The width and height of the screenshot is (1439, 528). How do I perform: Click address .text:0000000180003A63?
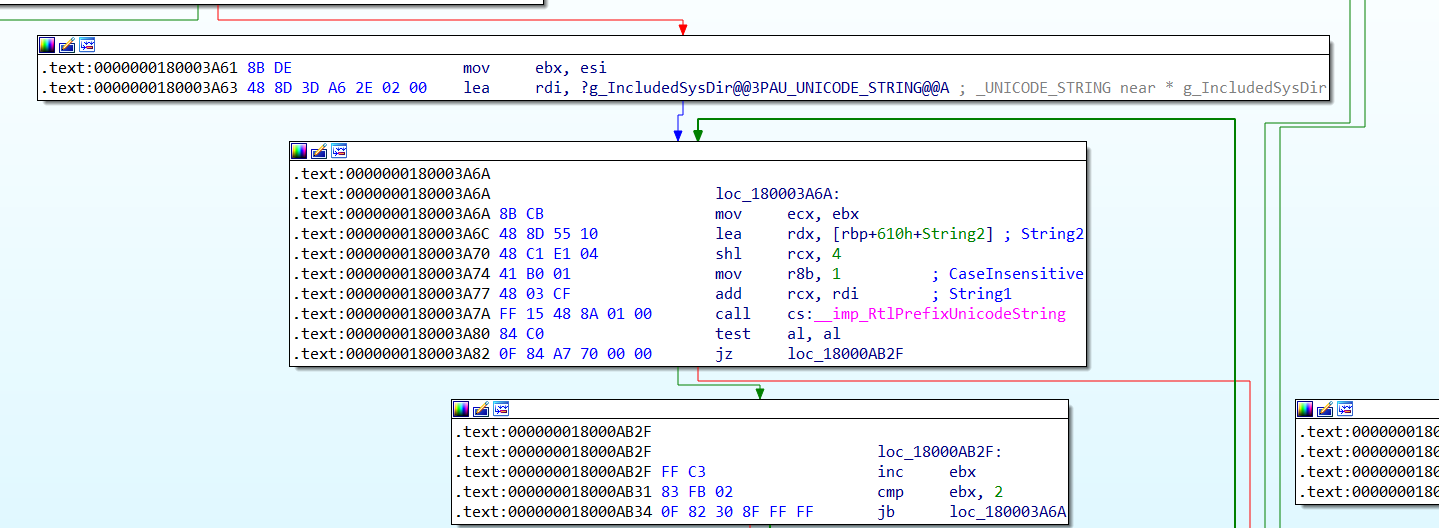[x=140, y=88]
